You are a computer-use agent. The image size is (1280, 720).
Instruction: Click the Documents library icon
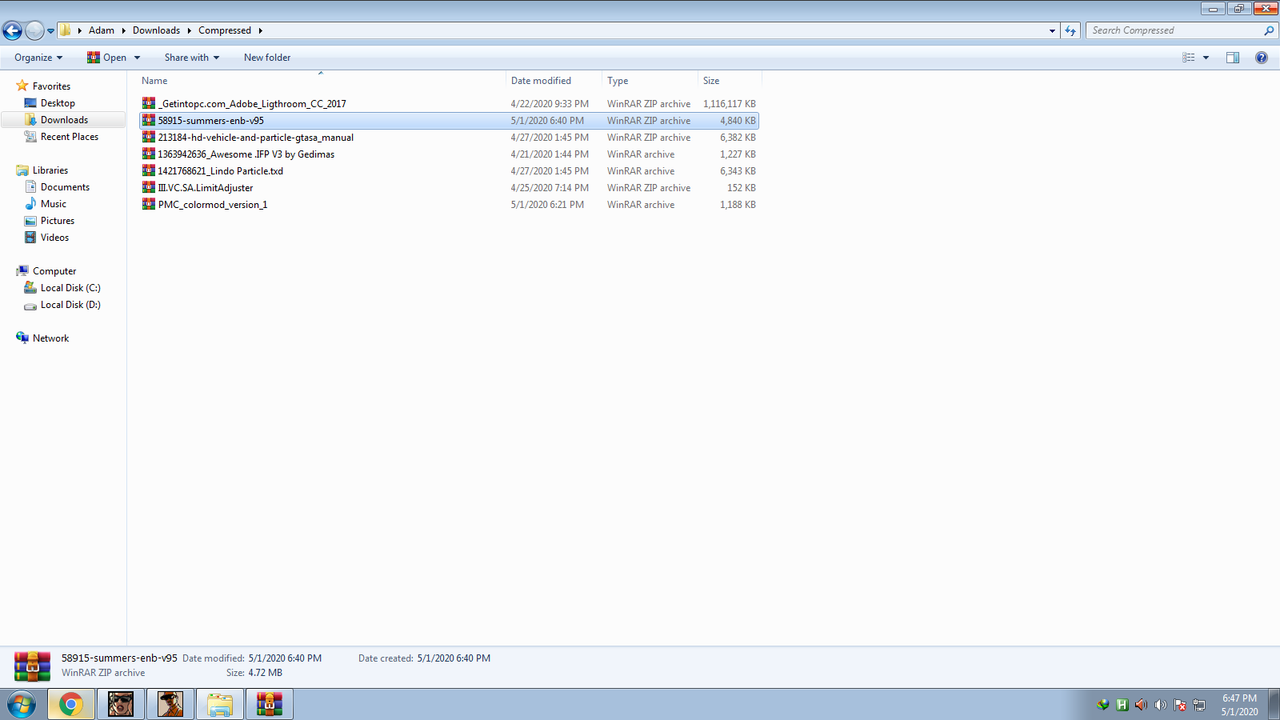30,187
